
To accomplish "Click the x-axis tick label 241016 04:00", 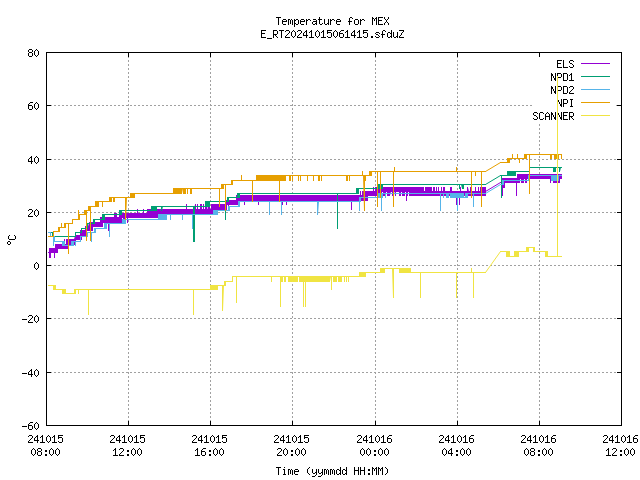I will (456, 445).
